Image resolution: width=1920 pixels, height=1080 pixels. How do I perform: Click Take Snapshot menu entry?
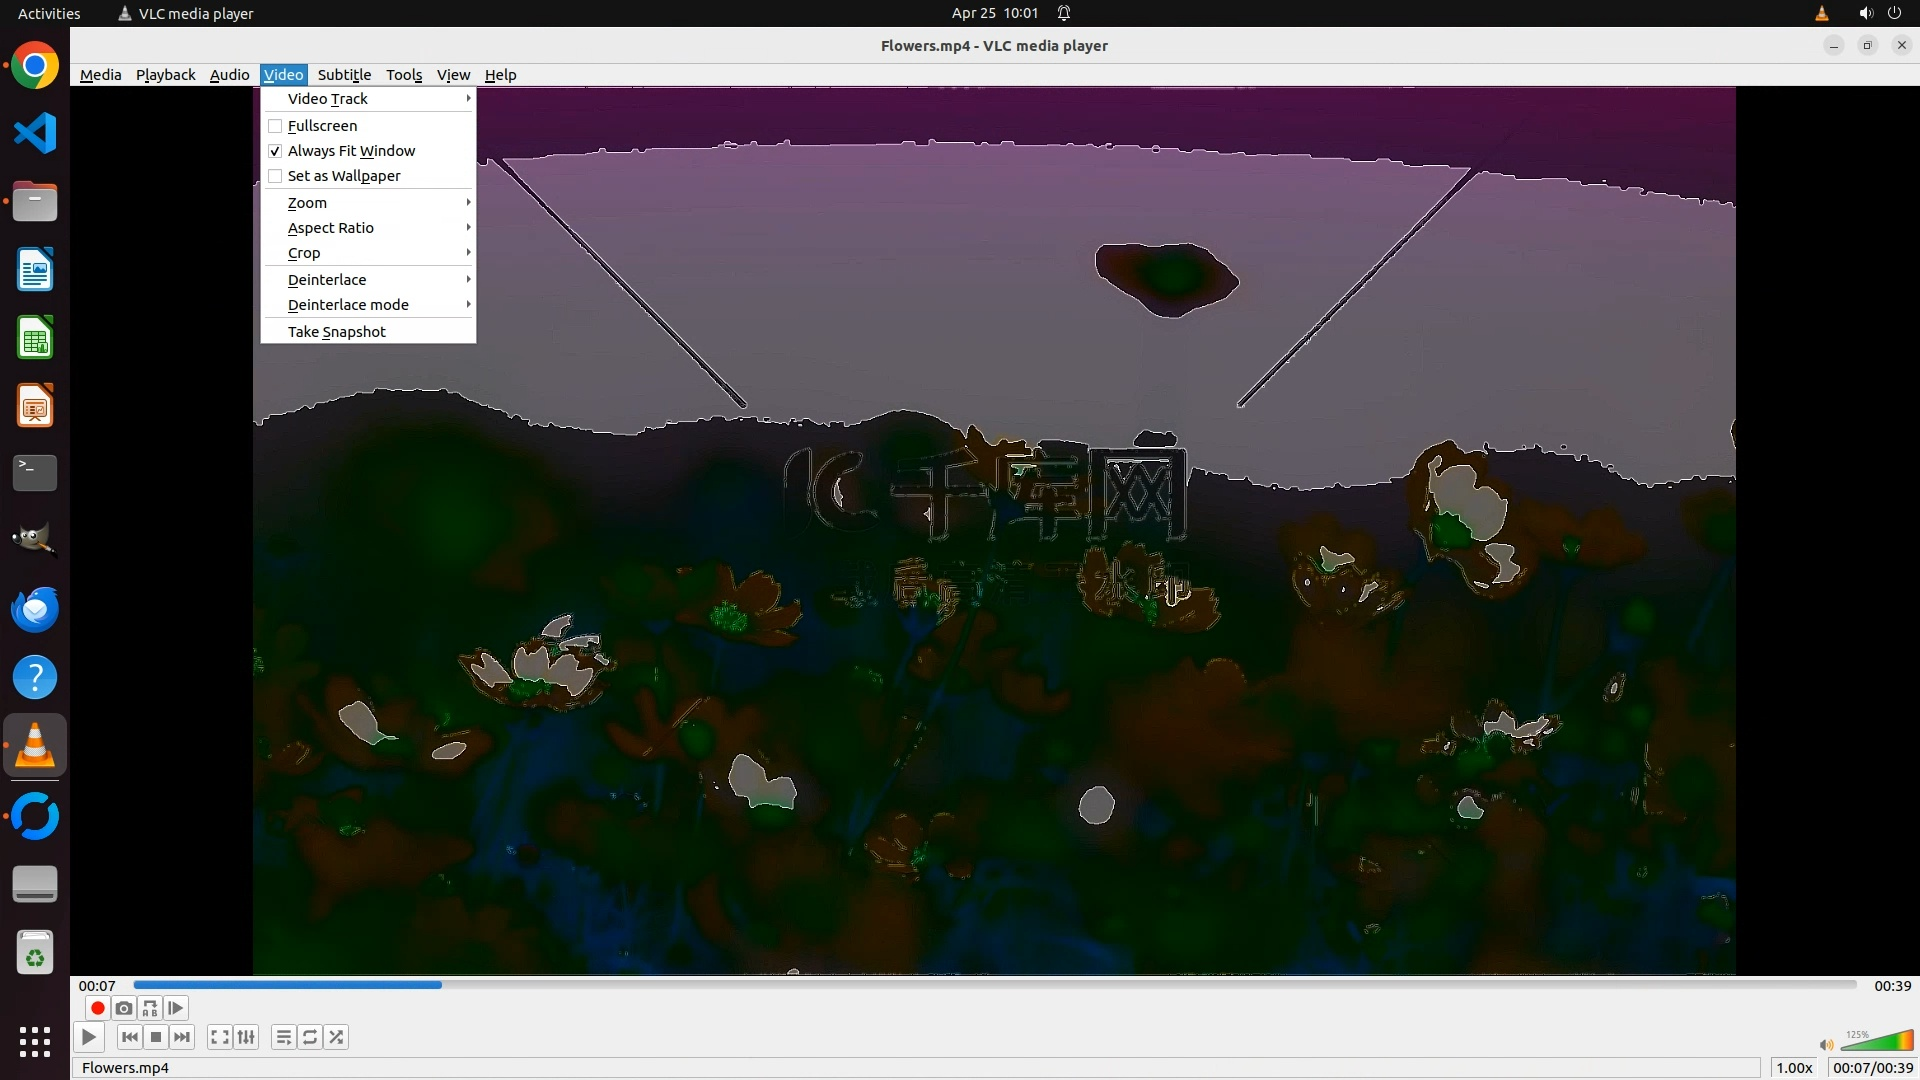336,332
